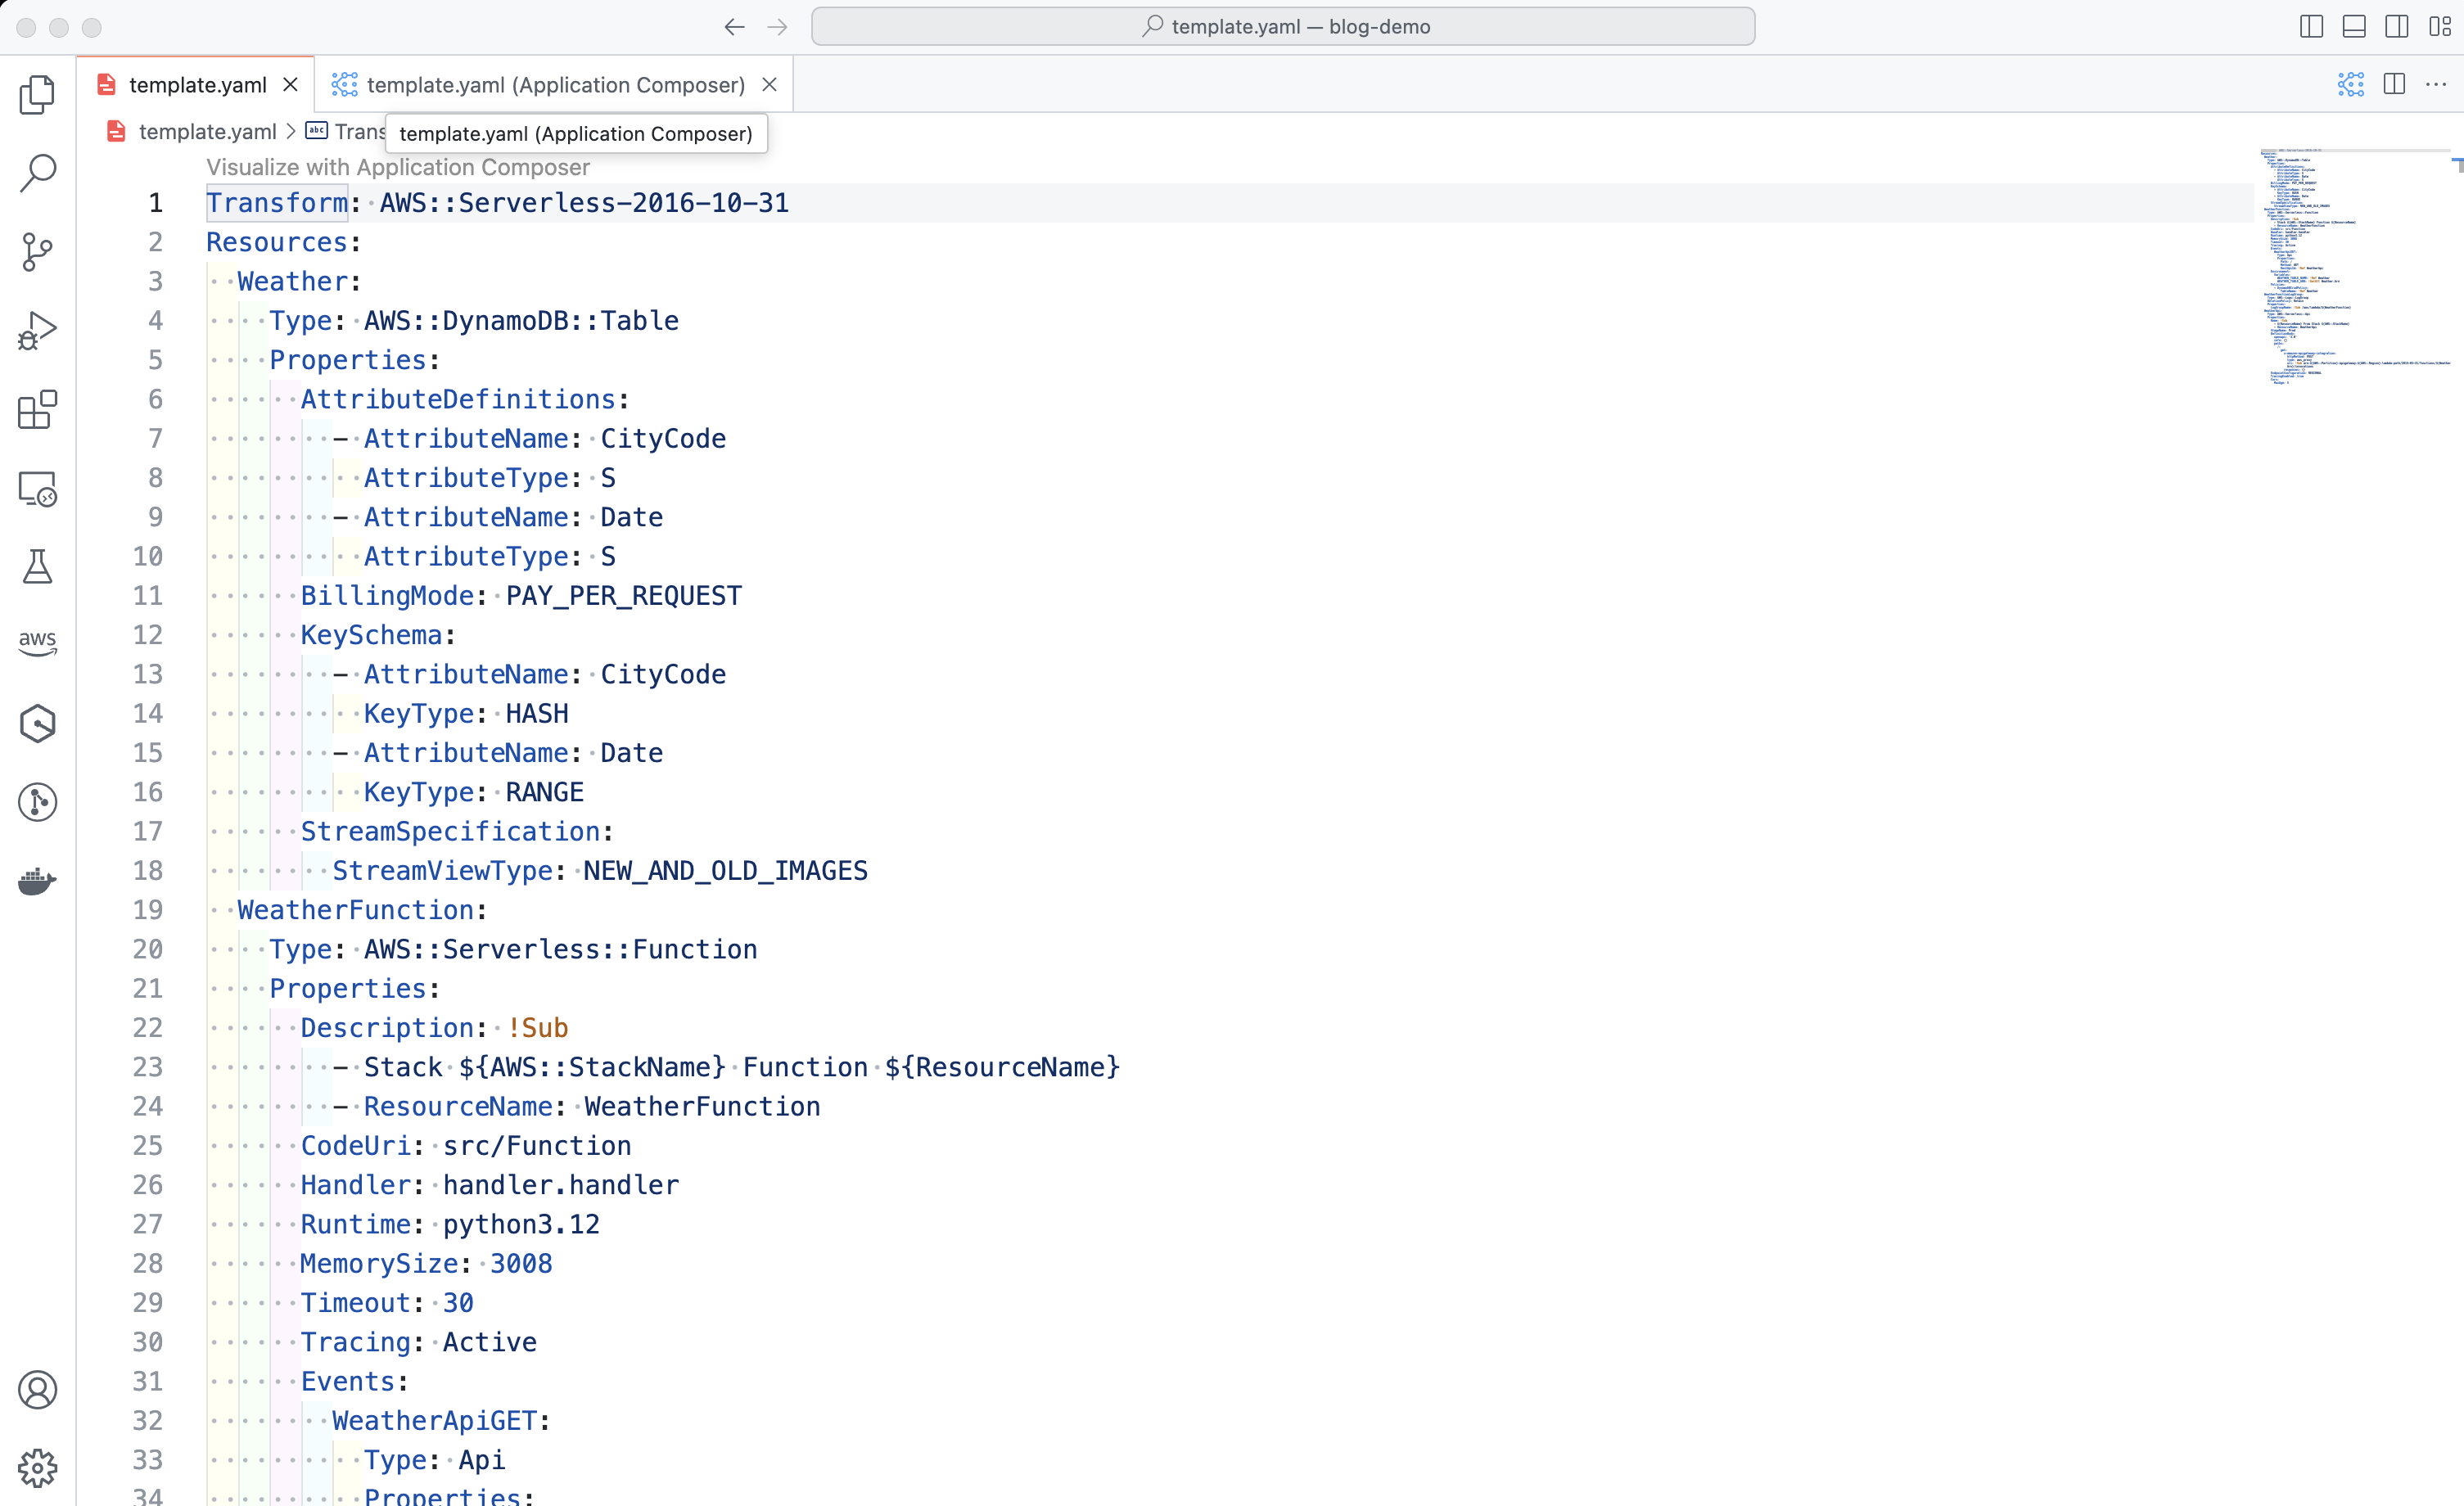
Task: Click Visualize with Application Composer code lens
Action: 398,167
